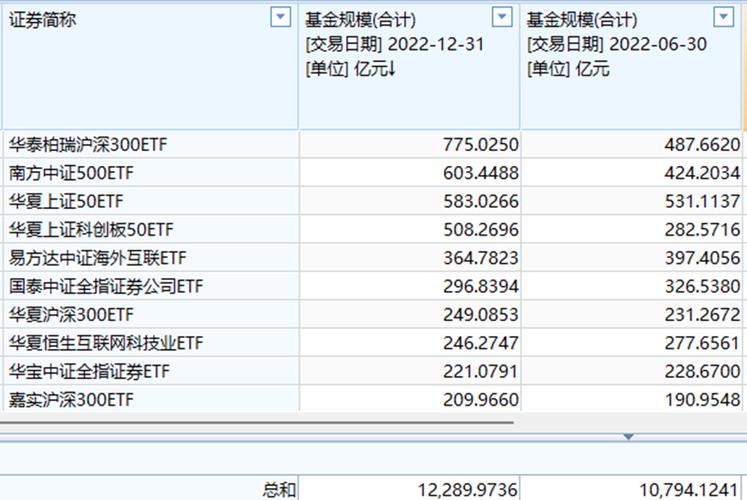
Task: Click cell value 583.0266
Action: 481,201
